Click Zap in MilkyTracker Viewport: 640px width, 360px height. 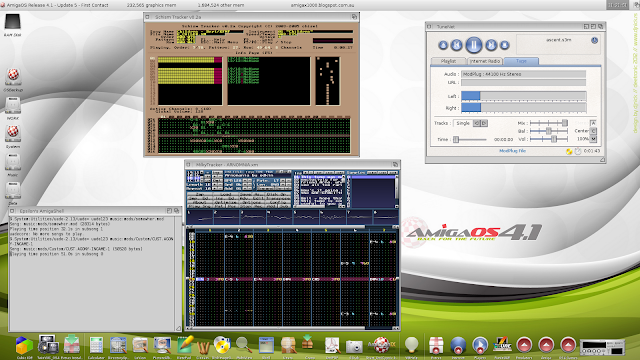pos(200,194)
